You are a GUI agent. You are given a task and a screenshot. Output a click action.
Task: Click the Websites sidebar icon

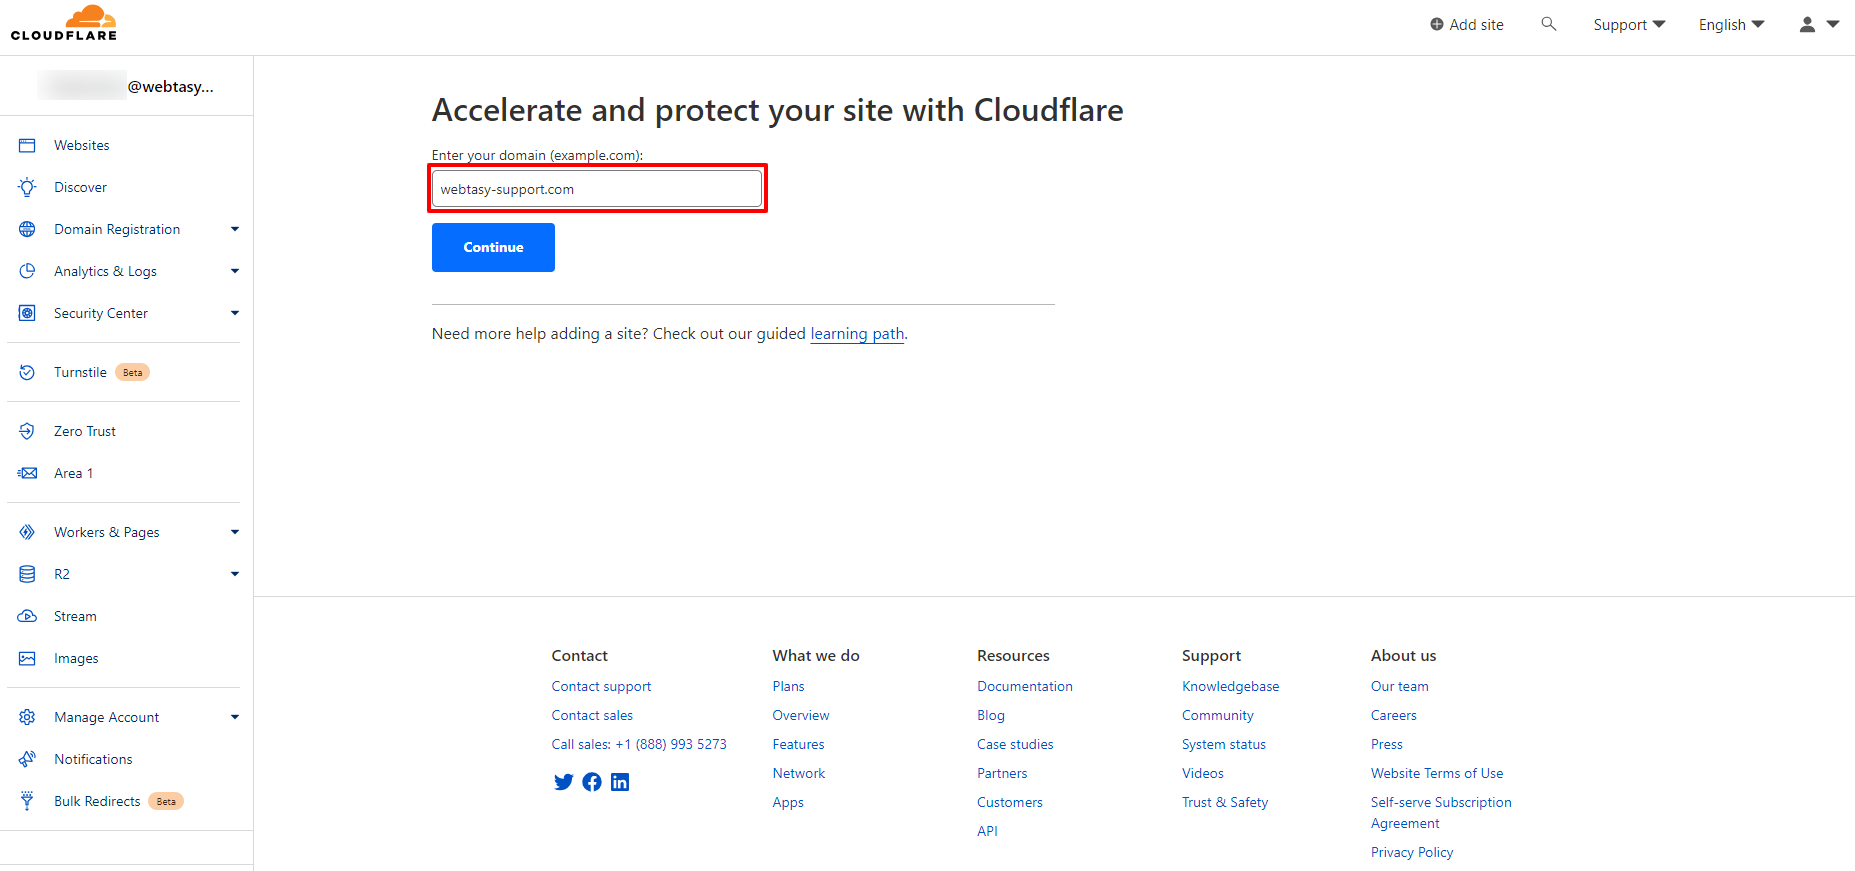tap(27, 145)
